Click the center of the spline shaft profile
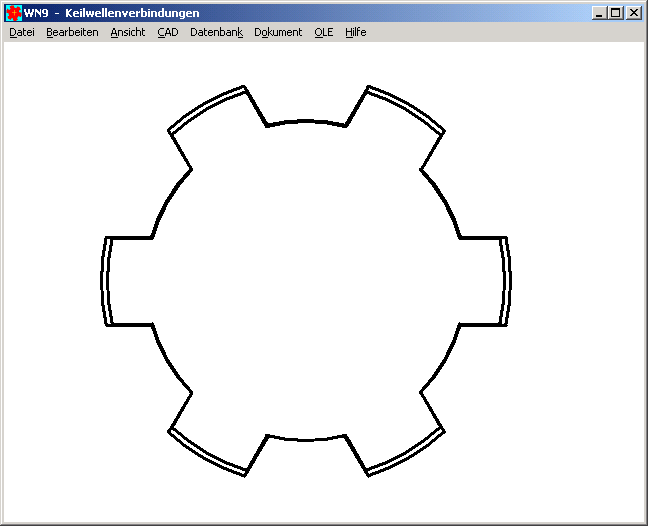 (x=307, y=281)
